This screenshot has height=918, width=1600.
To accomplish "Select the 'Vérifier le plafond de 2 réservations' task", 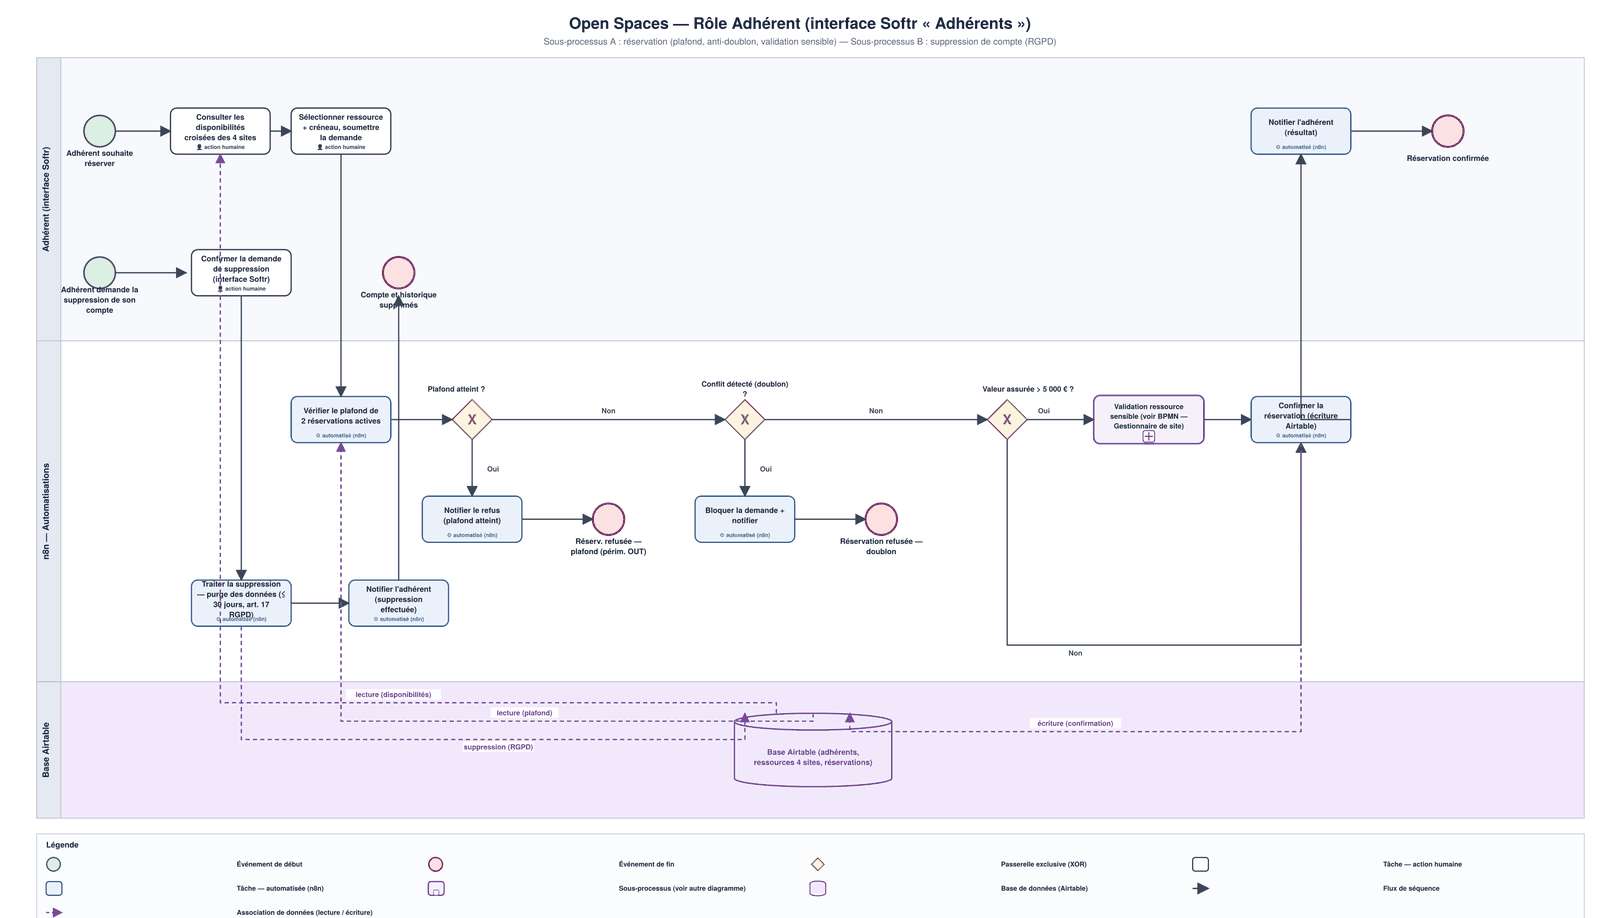I will pyautogui.click(x=341, y=420).
